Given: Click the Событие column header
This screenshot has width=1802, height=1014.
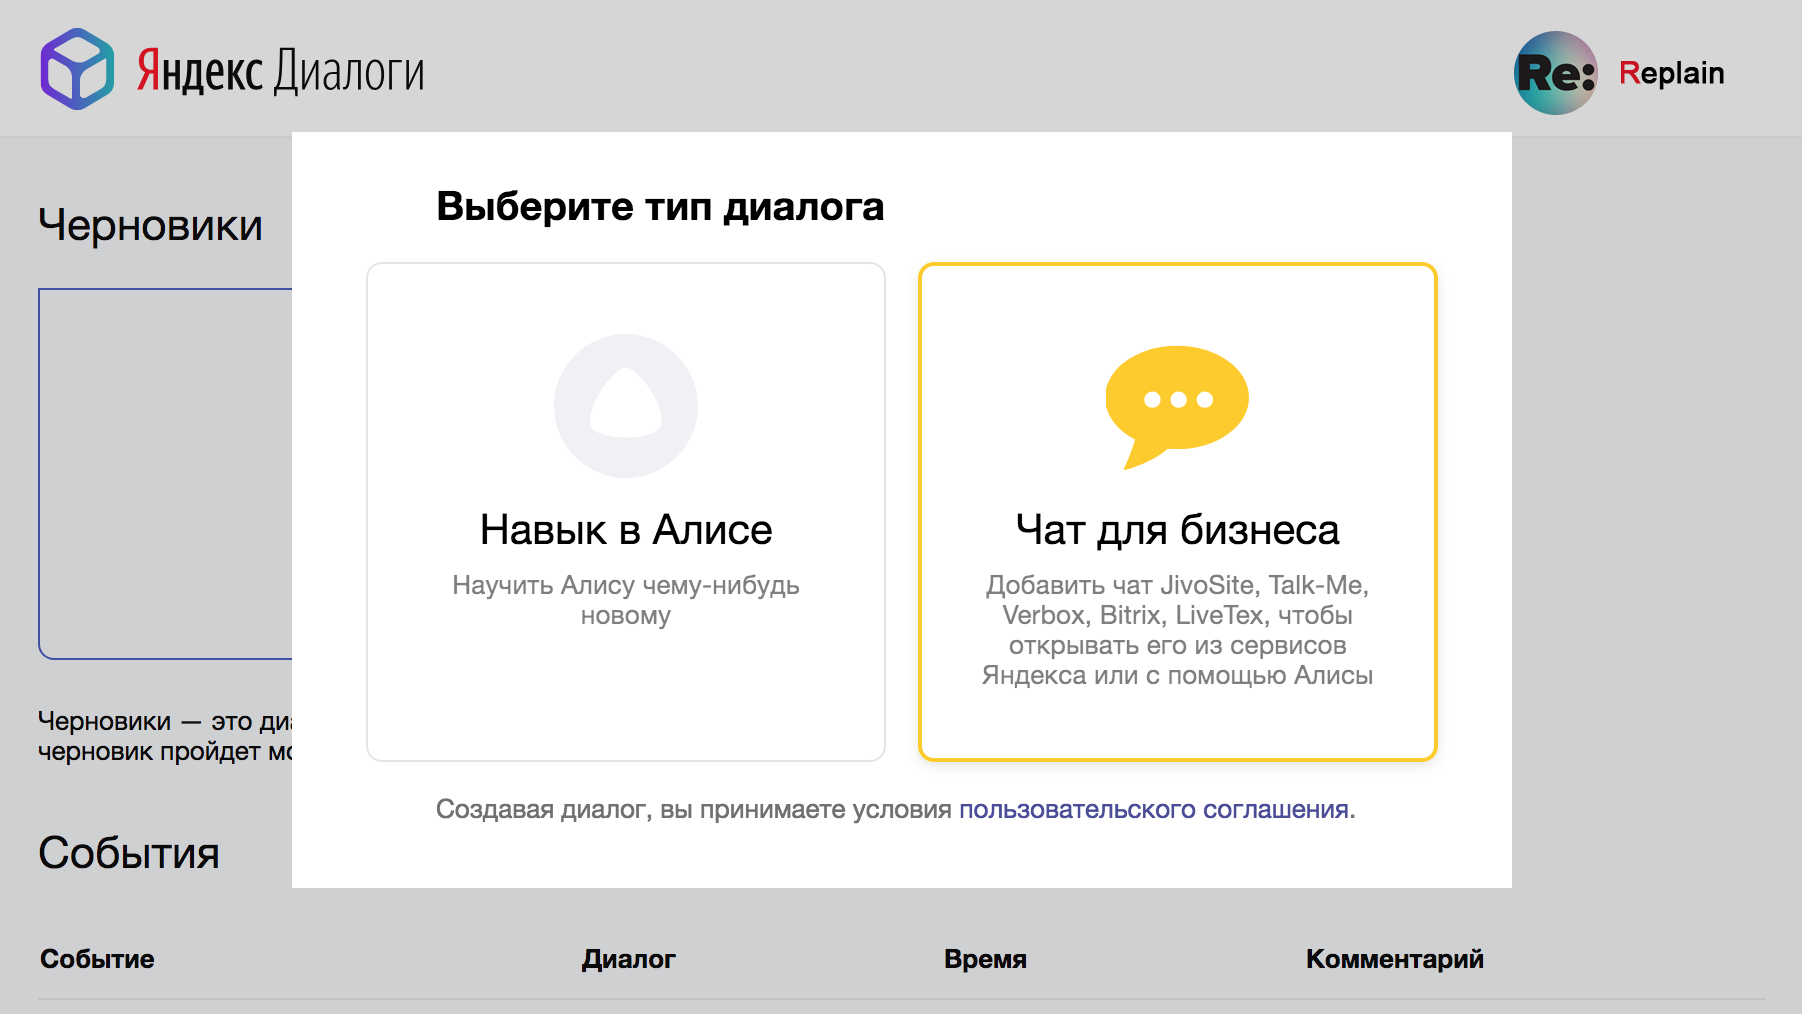Looking at the screenshot, I should coord(97,959).
